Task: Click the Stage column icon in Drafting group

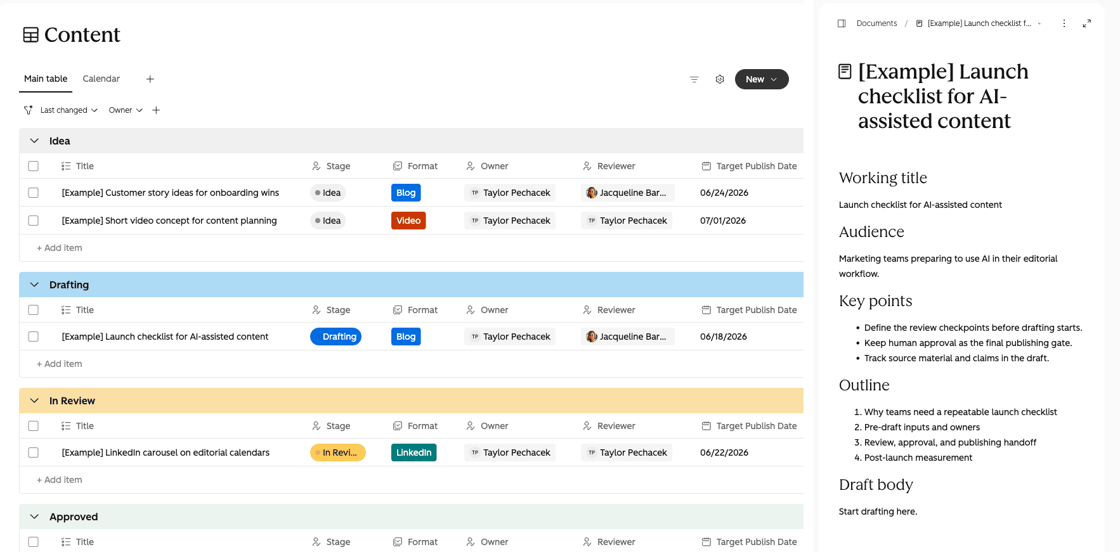Action: click(316, 310)
